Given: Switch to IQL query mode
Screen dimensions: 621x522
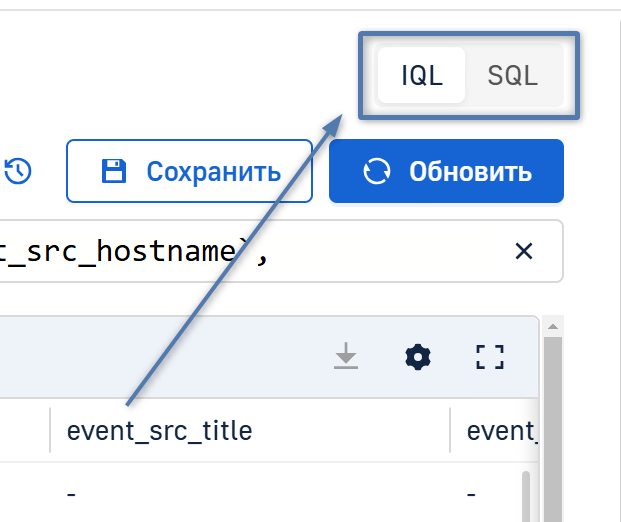Looking at the screenshot, I should click(x=421, y=76).
